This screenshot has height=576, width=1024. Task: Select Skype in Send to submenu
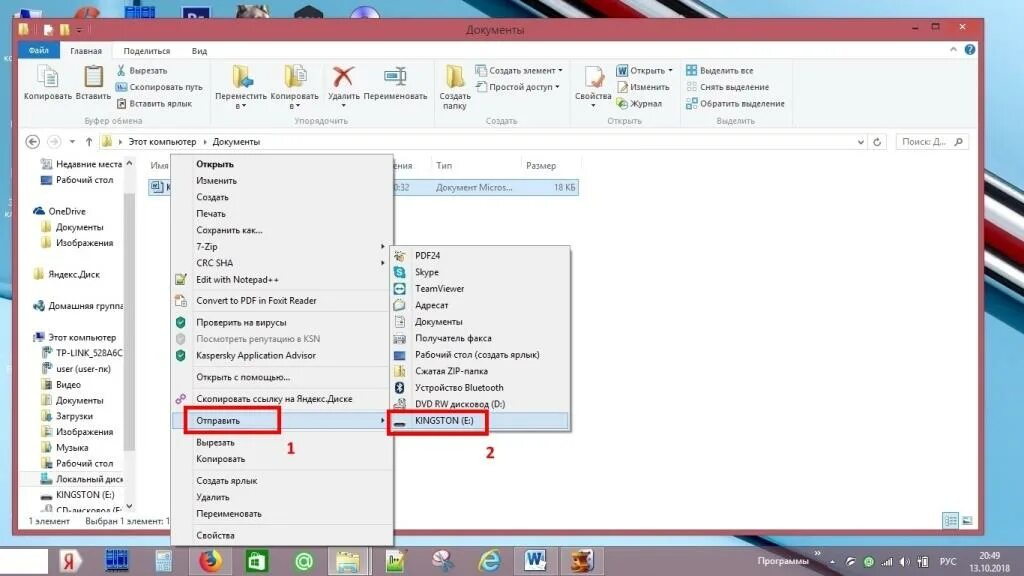coord(480,272)
